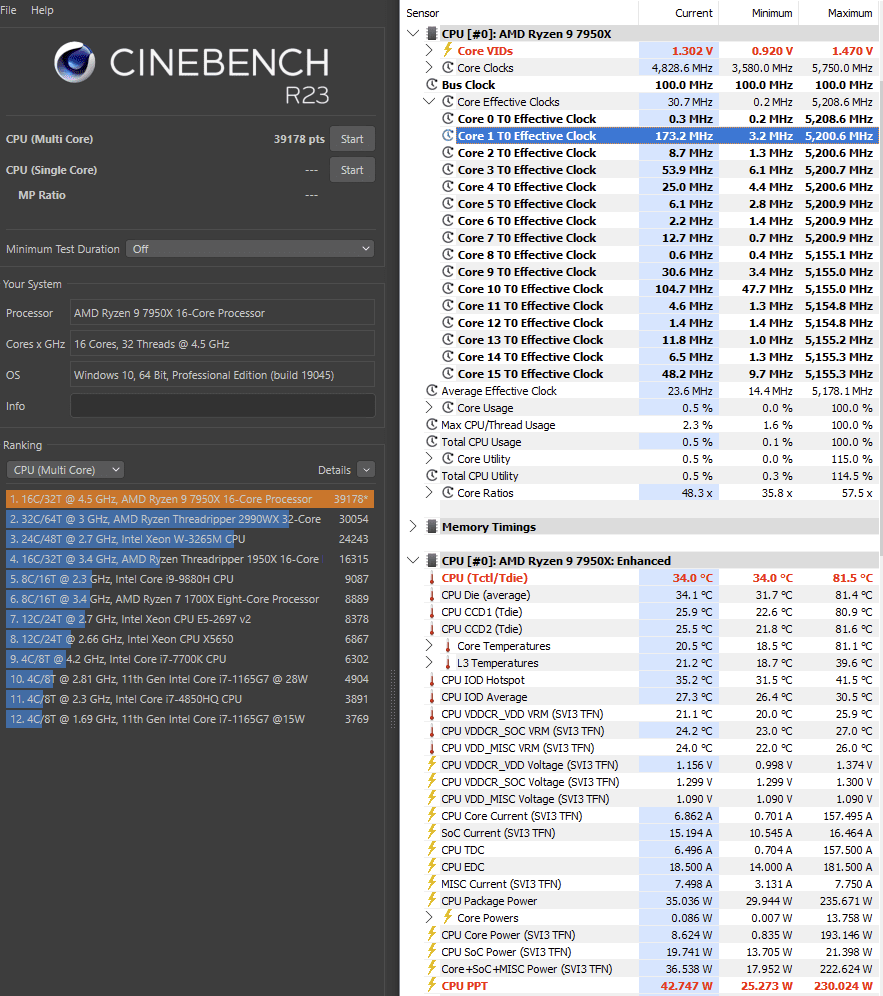Click the clock icon beside Total CPU Usage
Screen dimensions: 883x996
click(432, 441)
